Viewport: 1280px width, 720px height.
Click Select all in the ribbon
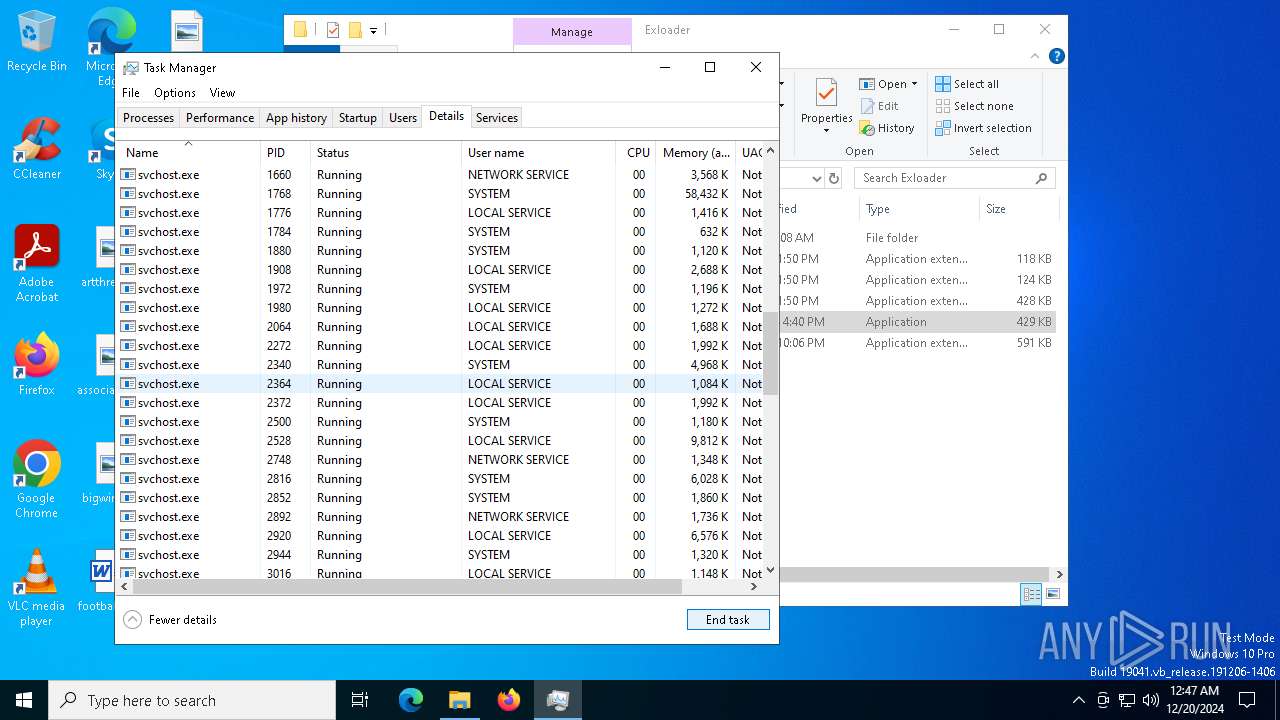tap(966, 84)
